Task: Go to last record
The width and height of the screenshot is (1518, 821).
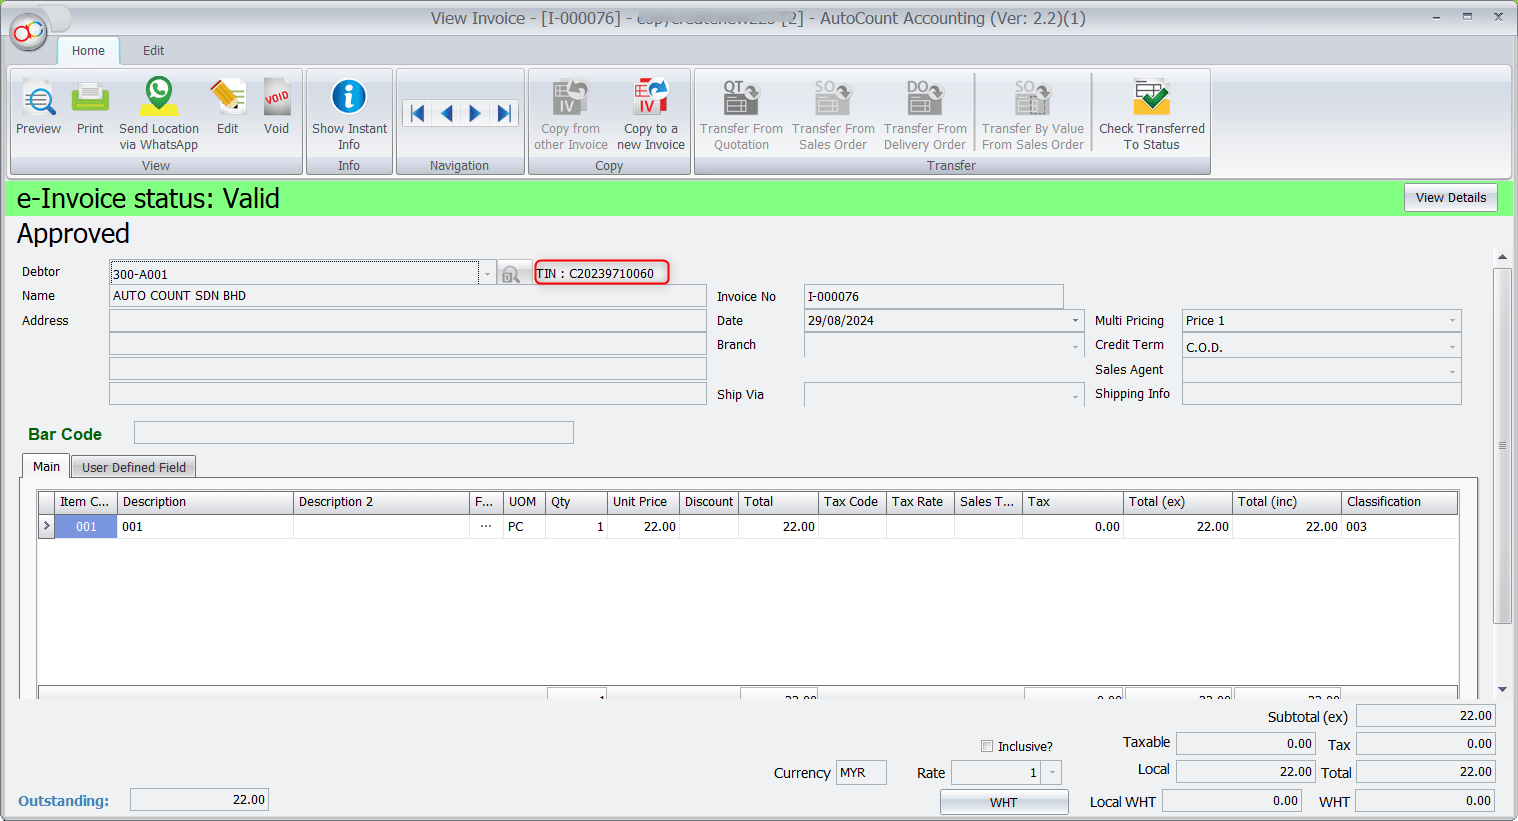Action: (x=504, y=113)
